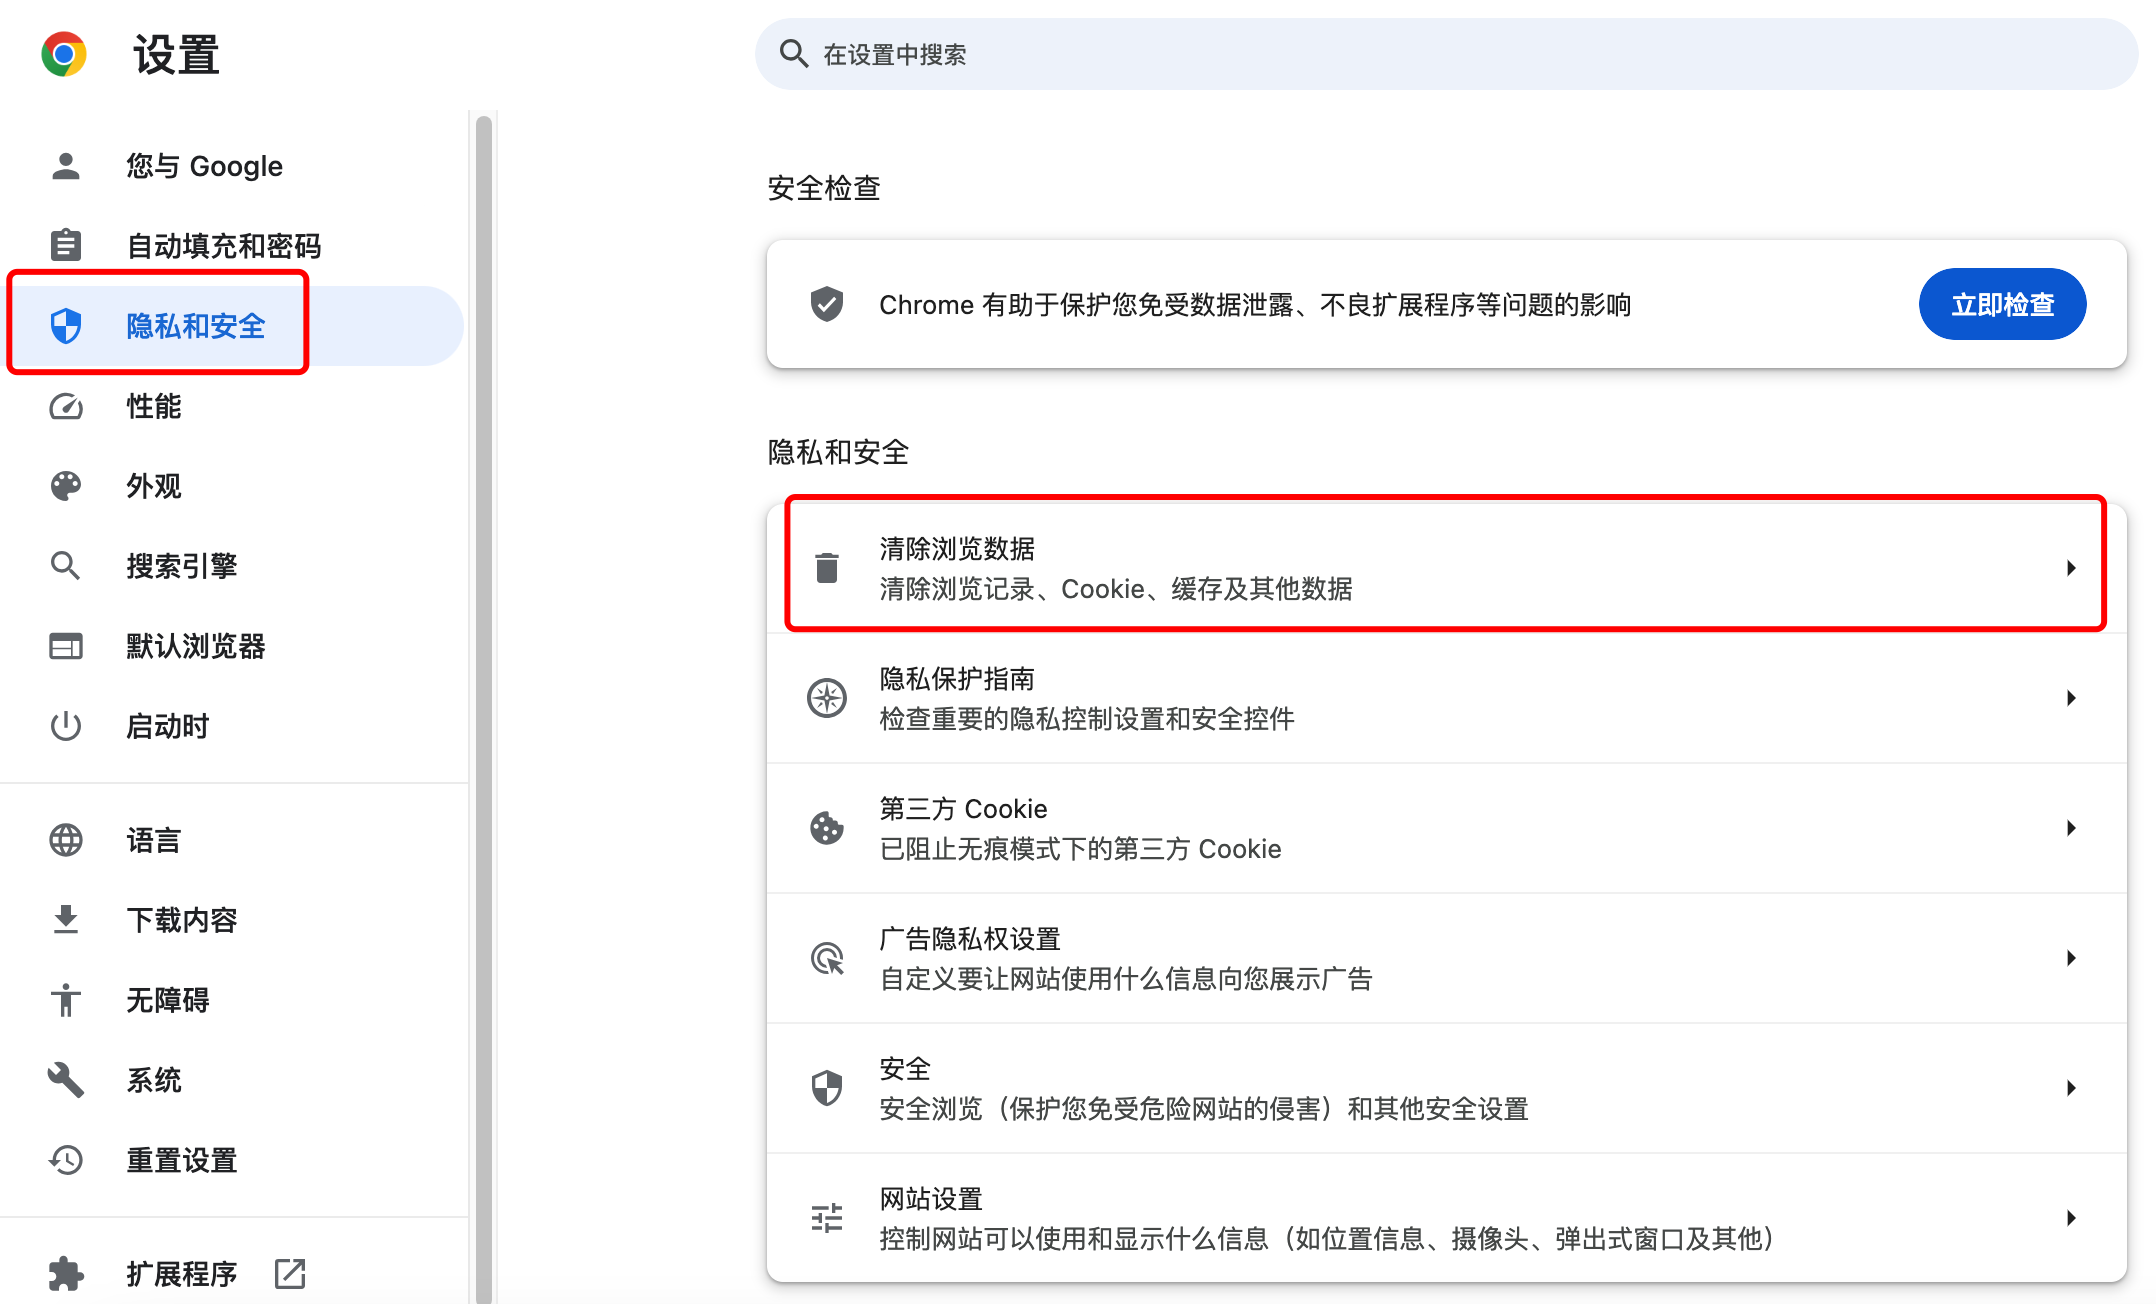Click the cookie icon for 第三方 Cookie
This screenshot has height=1304, width=2156.
[827, 828]
